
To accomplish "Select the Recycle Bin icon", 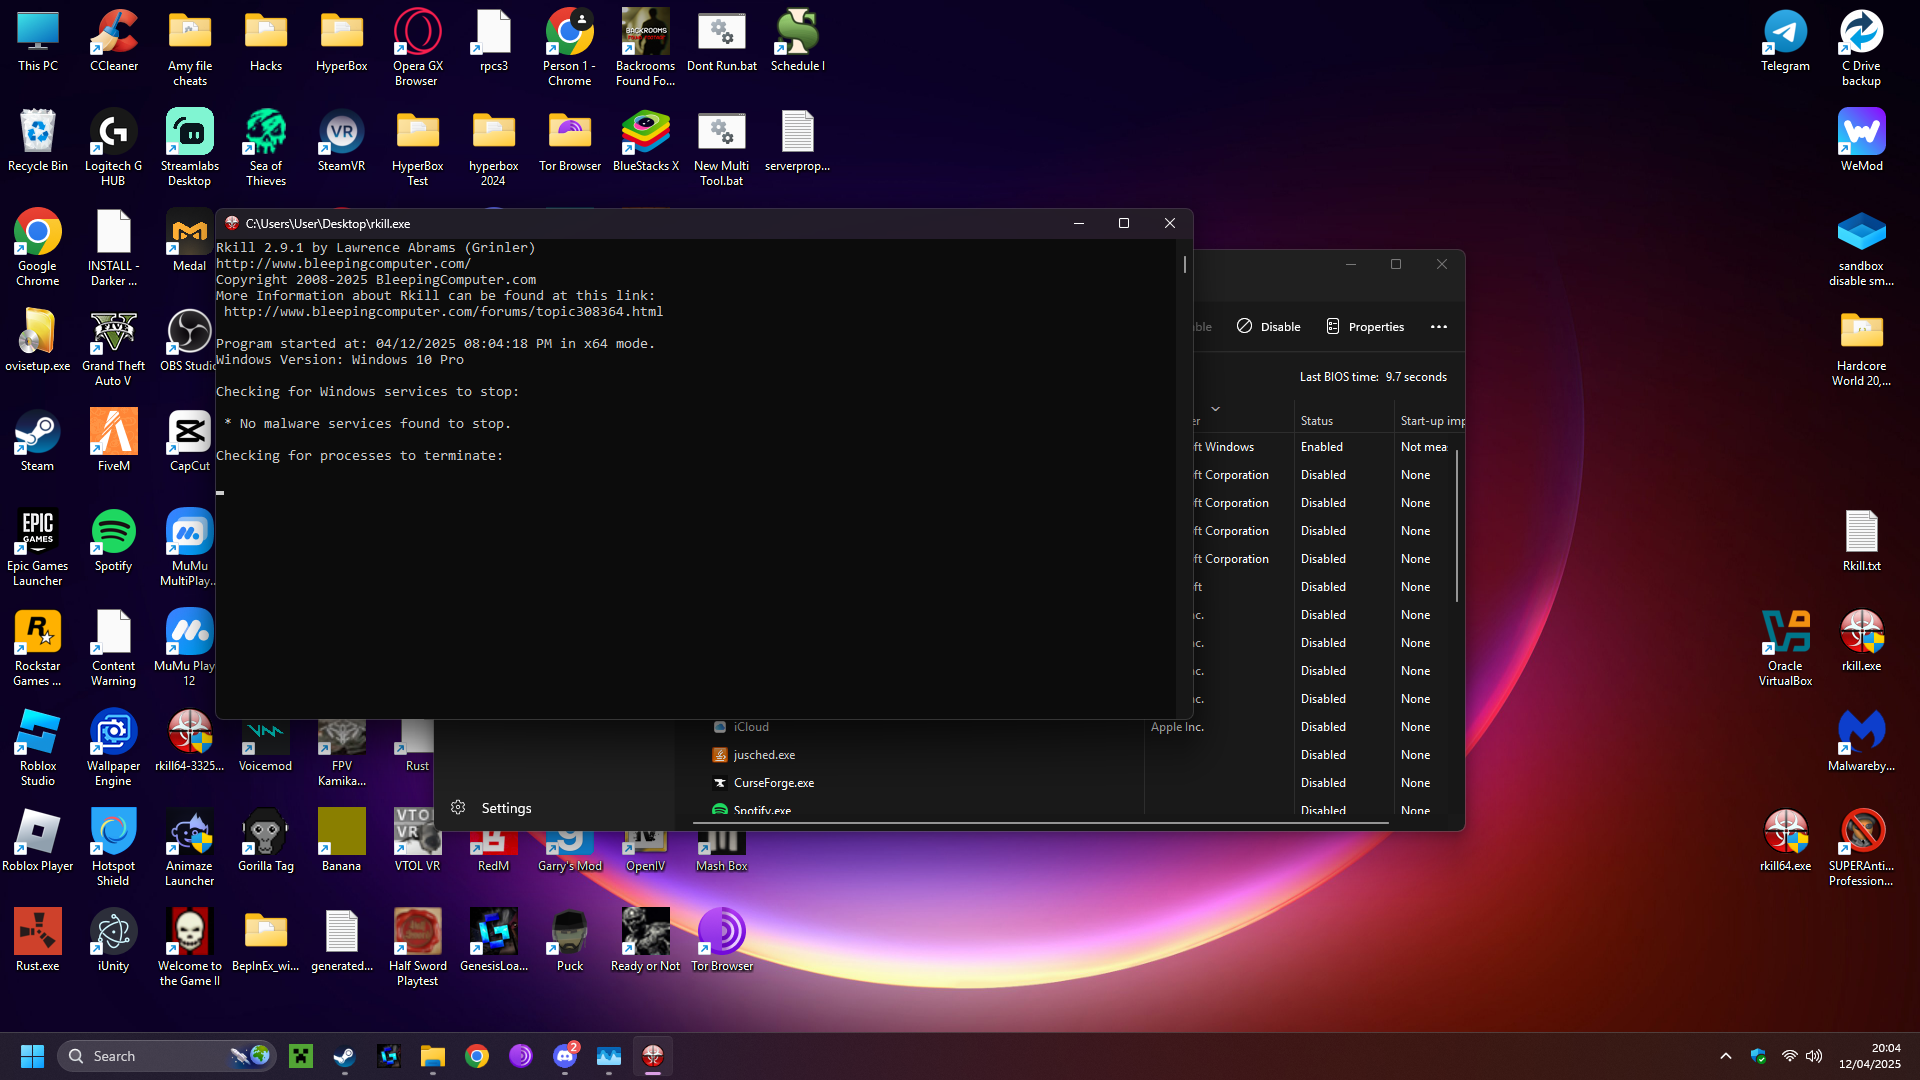I will (x=37, y=141).
